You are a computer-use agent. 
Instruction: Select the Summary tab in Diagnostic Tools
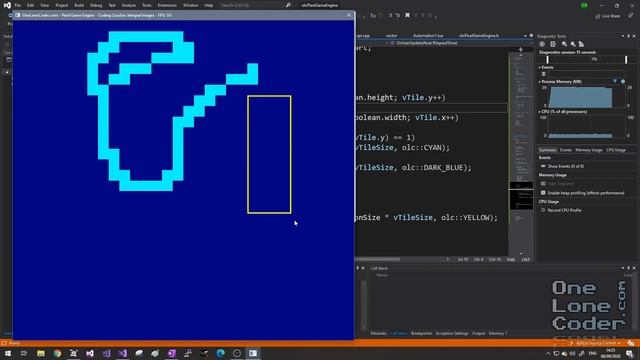(x=547, y=150)
